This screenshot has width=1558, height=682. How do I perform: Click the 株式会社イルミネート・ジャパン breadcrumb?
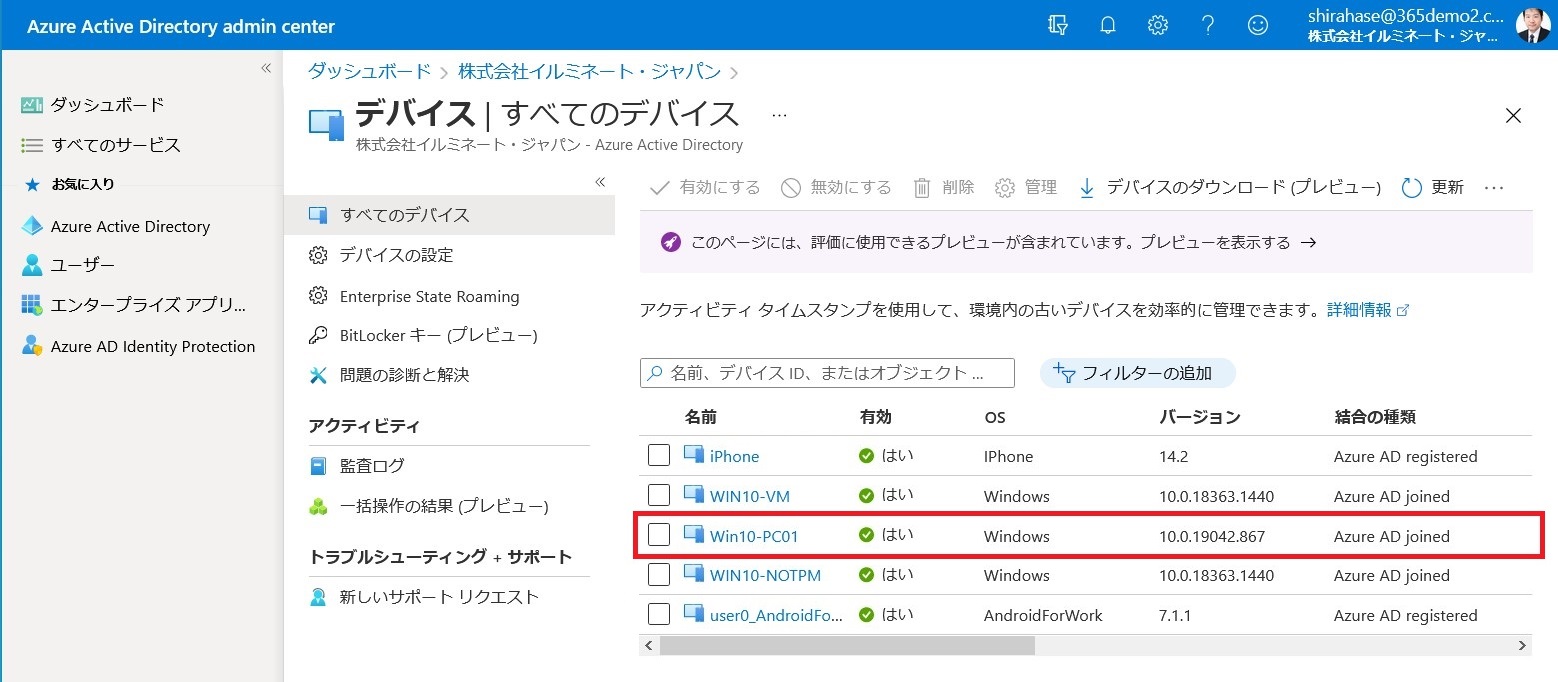point(589,71)
